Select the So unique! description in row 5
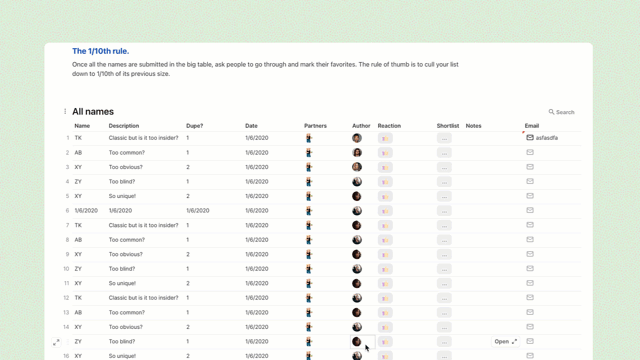Image resolution: width=640 pixels, height=360 pixels. (122, 196)
